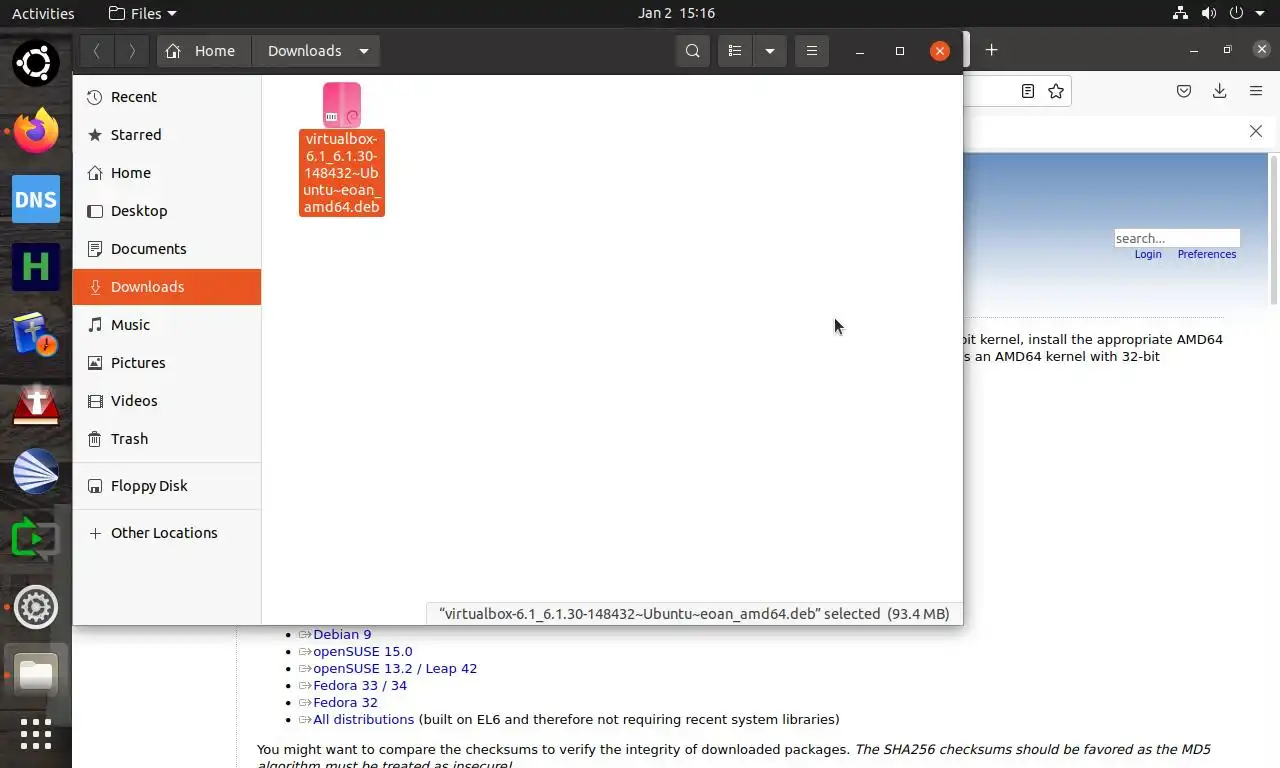Image resolution: width=1280 pixels, height=768 pixels.
Task: Select virtualbox deb package icon
Action: coord(342,105)
